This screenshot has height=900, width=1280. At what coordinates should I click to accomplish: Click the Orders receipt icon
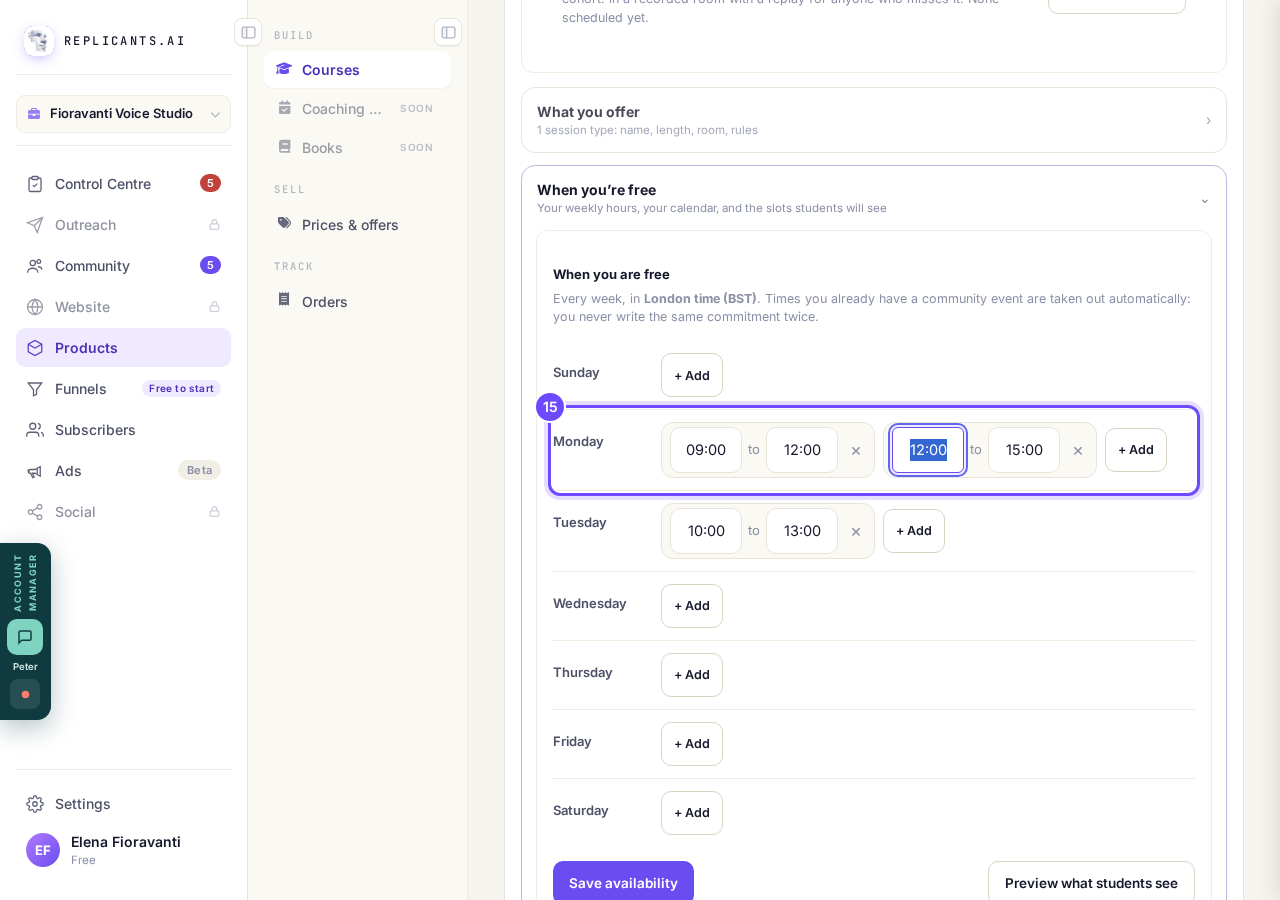(x=284, y=300)
